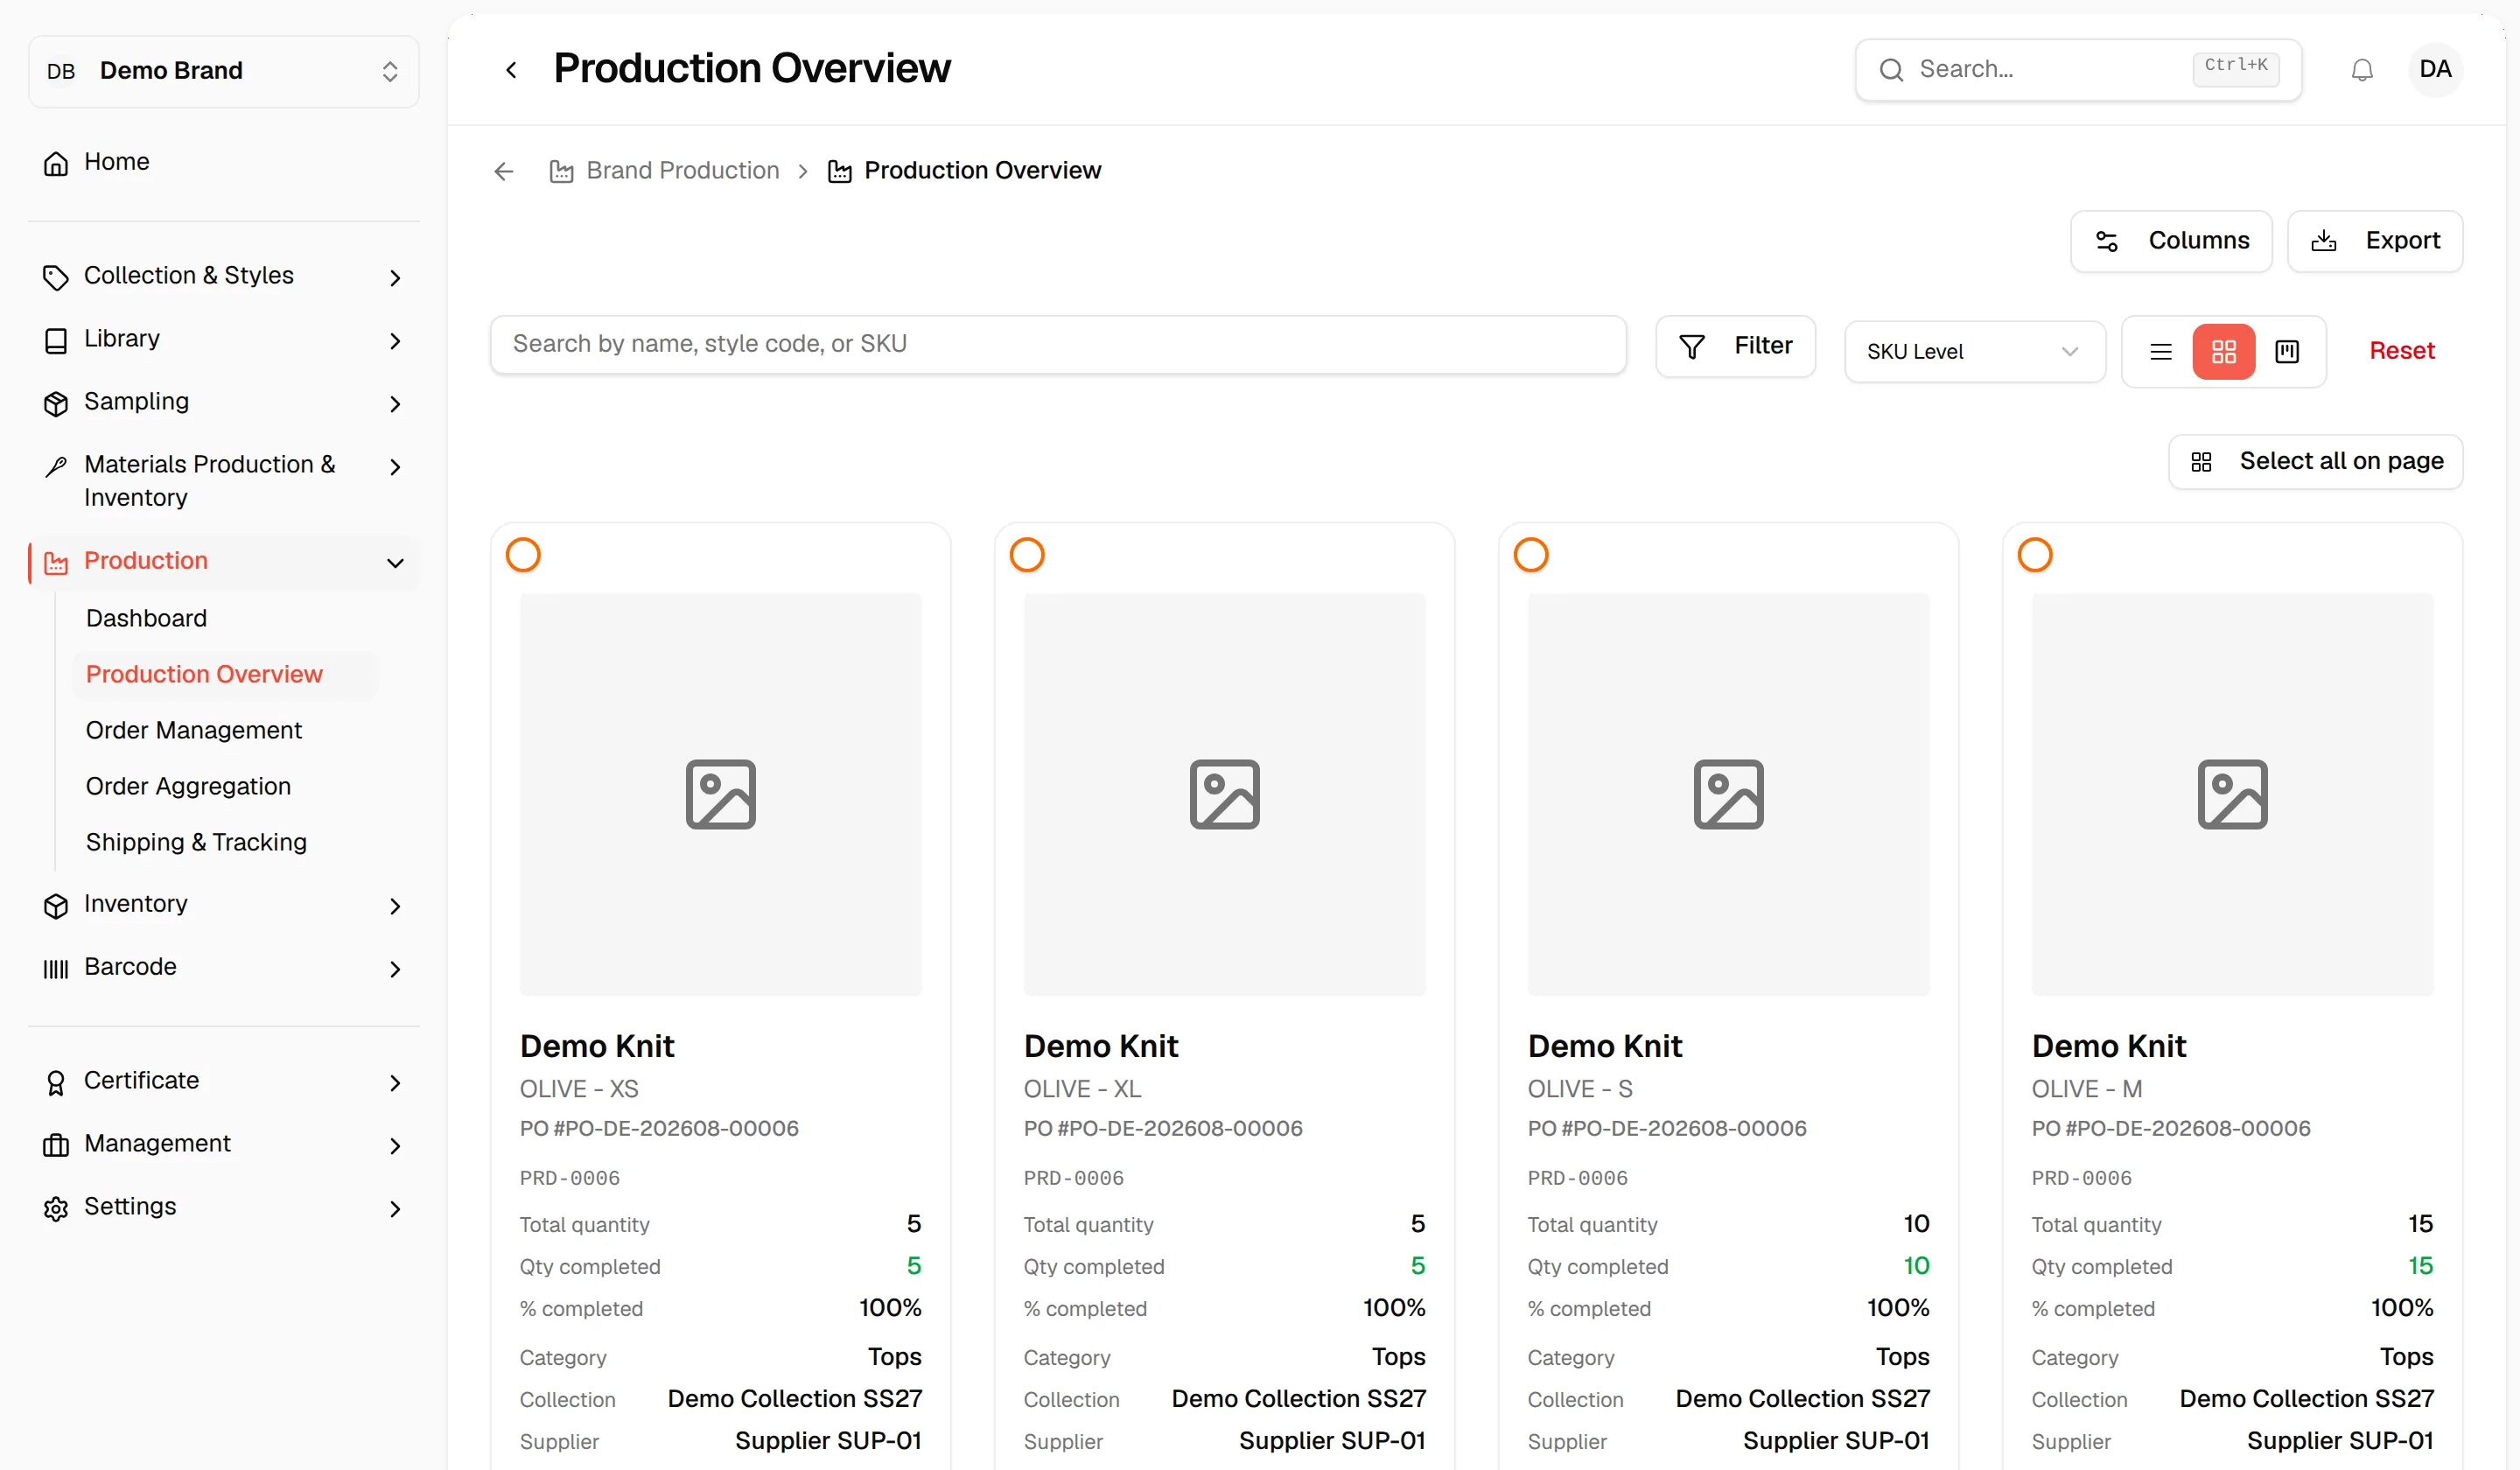Click the Collection & Styles tag icon
This screenshot has width=2520, height=1470.
(56, 277)
